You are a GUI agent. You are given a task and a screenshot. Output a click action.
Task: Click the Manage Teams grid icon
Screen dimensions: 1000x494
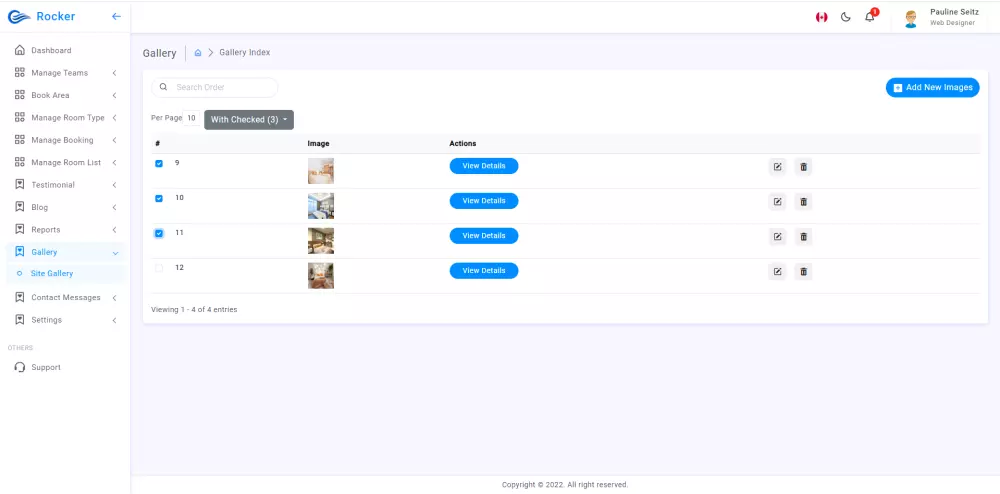coord(20,73)
